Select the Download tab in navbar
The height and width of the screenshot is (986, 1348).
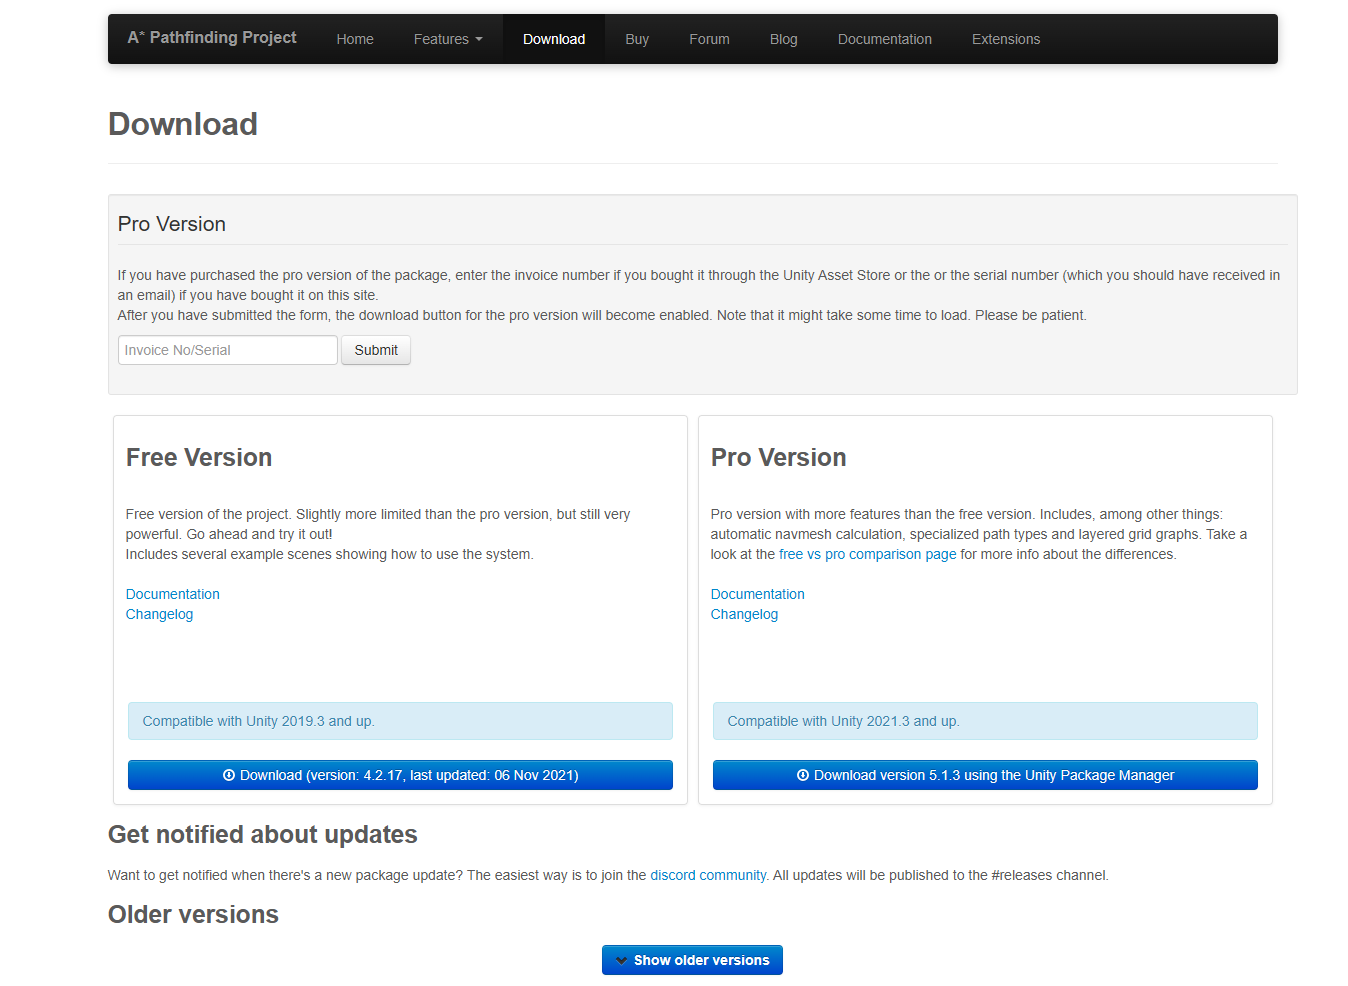click(554, 39)
